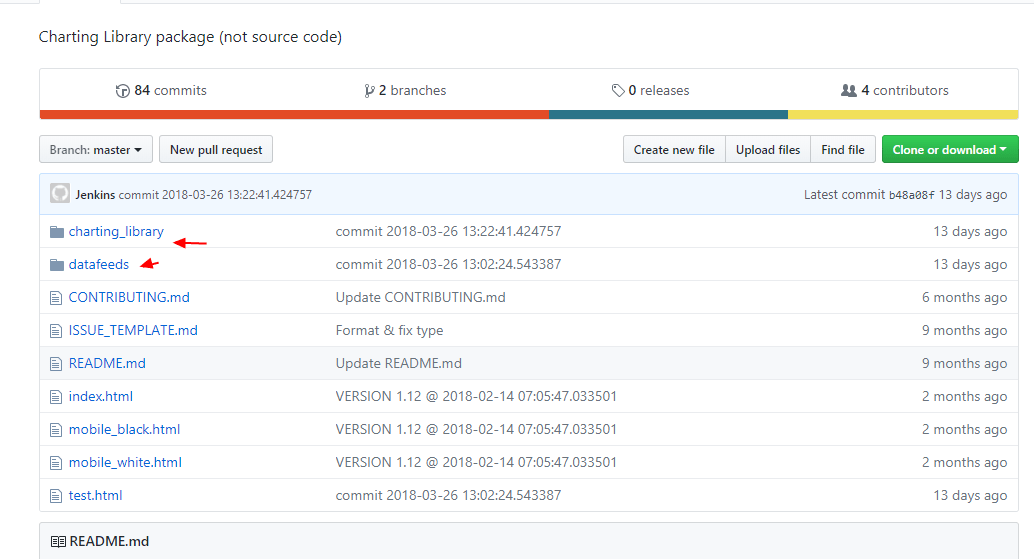Click 'Update CONTRIBUTING.md' commit message

click(x=421, y=297)
